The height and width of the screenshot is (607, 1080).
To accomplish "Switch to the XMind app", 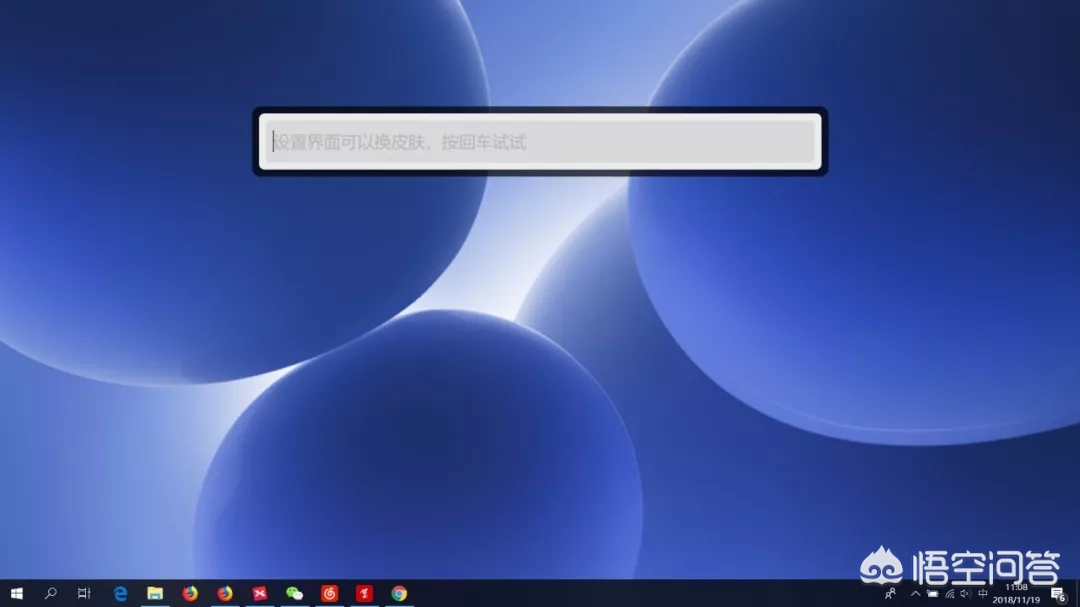I will coord(260,593).
